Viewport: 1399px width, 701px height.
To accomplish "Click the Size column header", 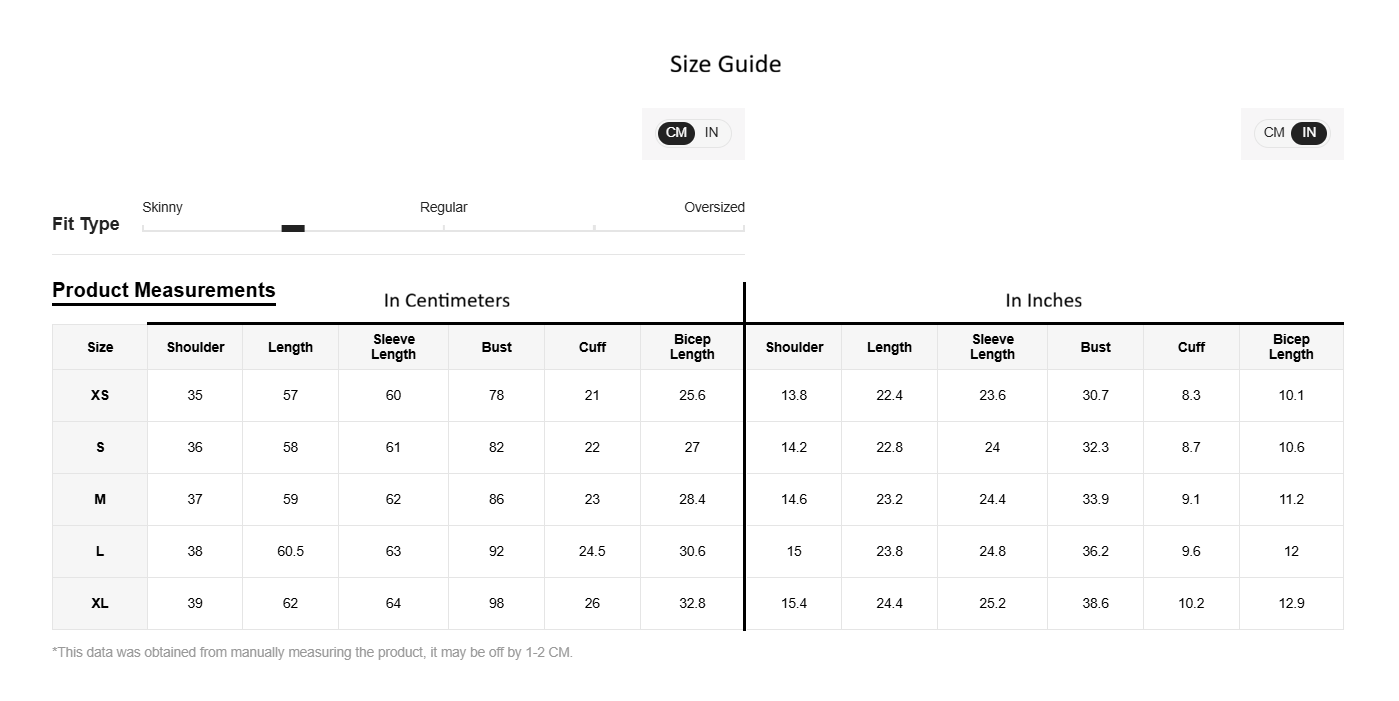I will coord(100,347).
